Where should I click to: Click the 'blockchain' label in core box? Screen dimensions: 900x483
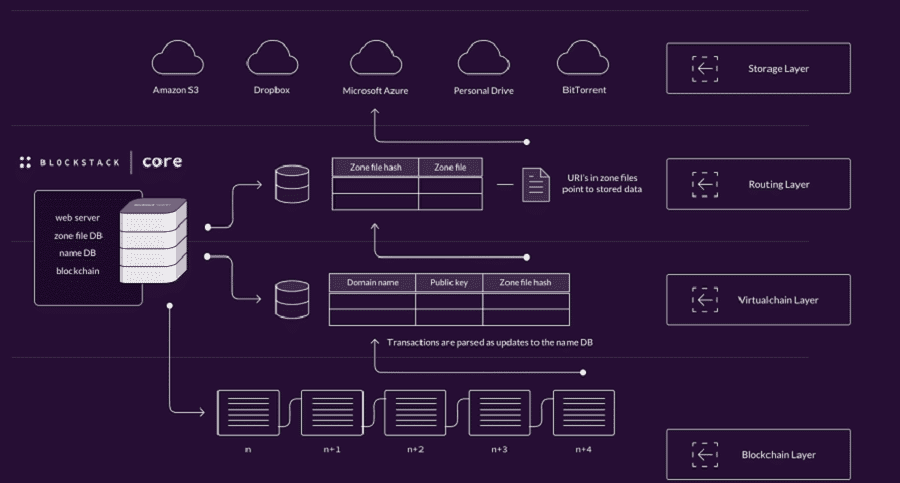pos(77,271)
